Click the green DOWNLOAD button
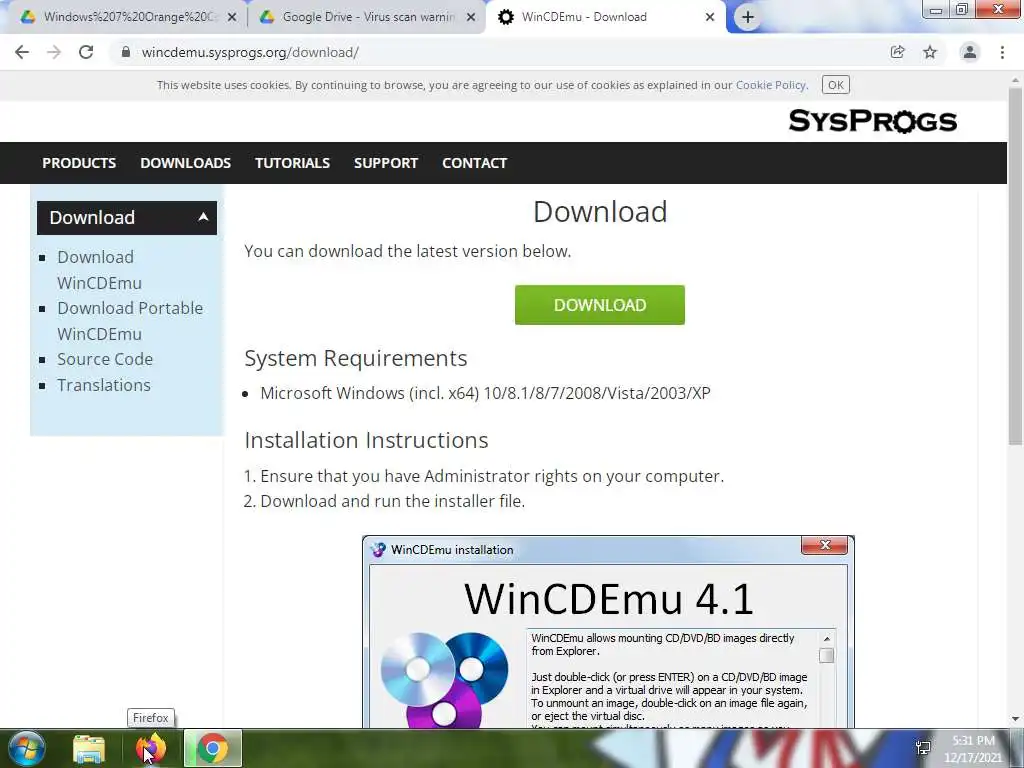Image resolution: width=1024 pixels, height=768 pixels. click(600, 305)
